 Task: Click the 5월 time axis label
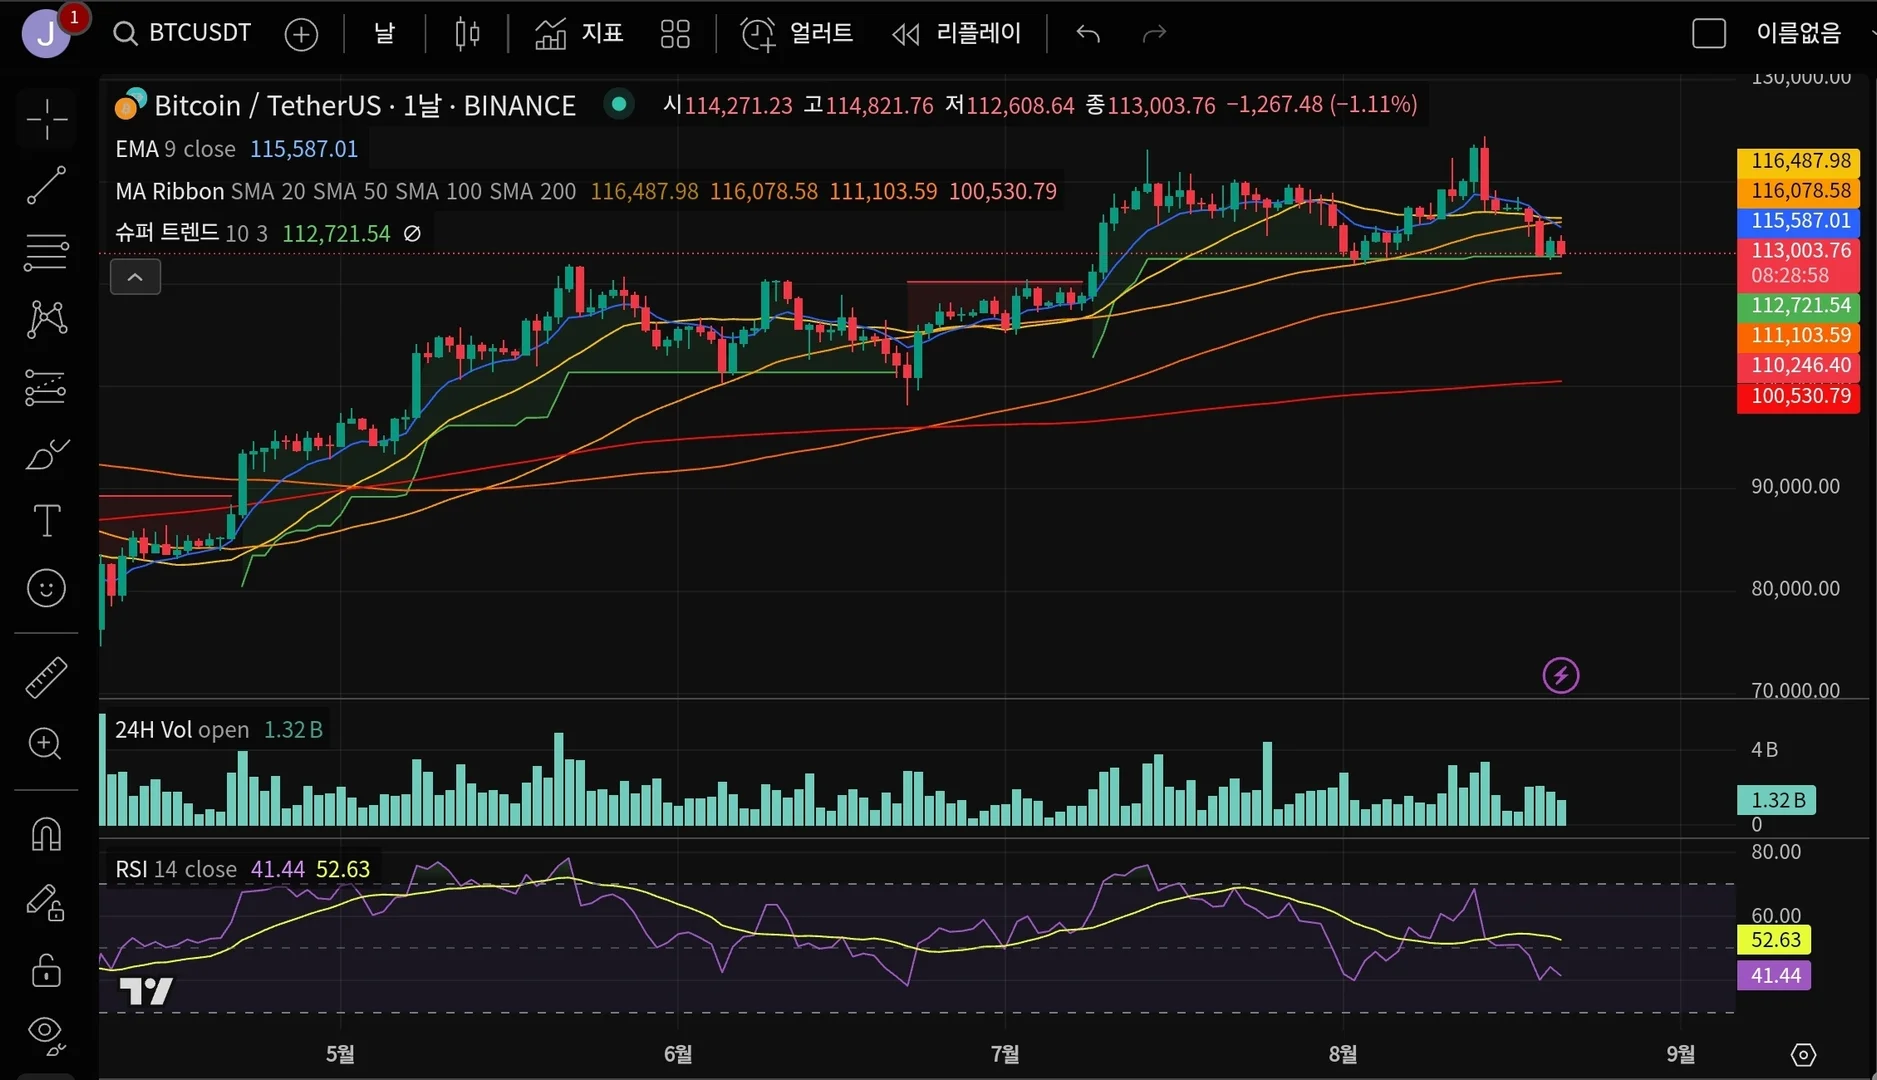(340, 1054)
